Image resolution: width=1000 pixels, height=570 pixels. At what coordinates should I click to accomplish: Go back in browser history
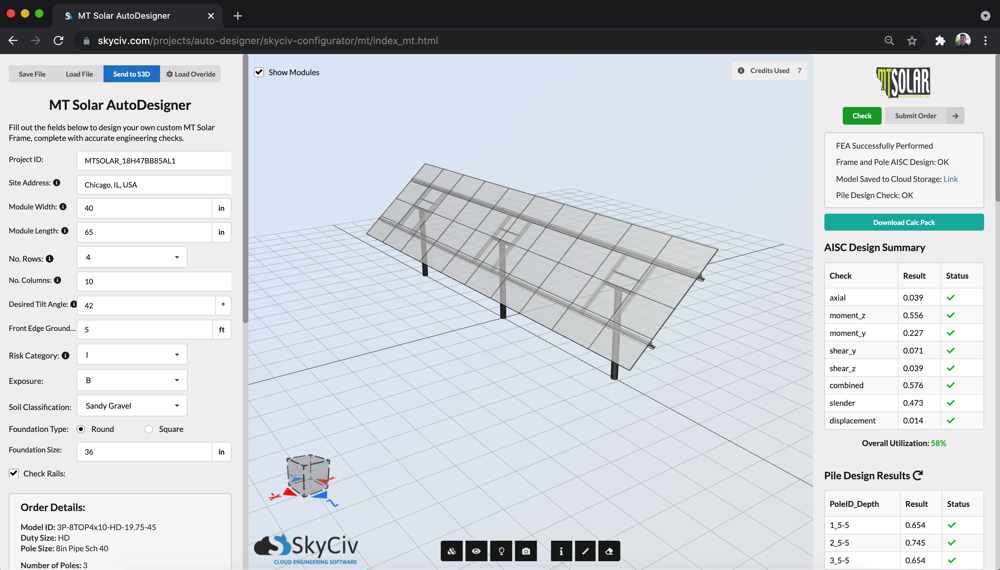[13, 41]
